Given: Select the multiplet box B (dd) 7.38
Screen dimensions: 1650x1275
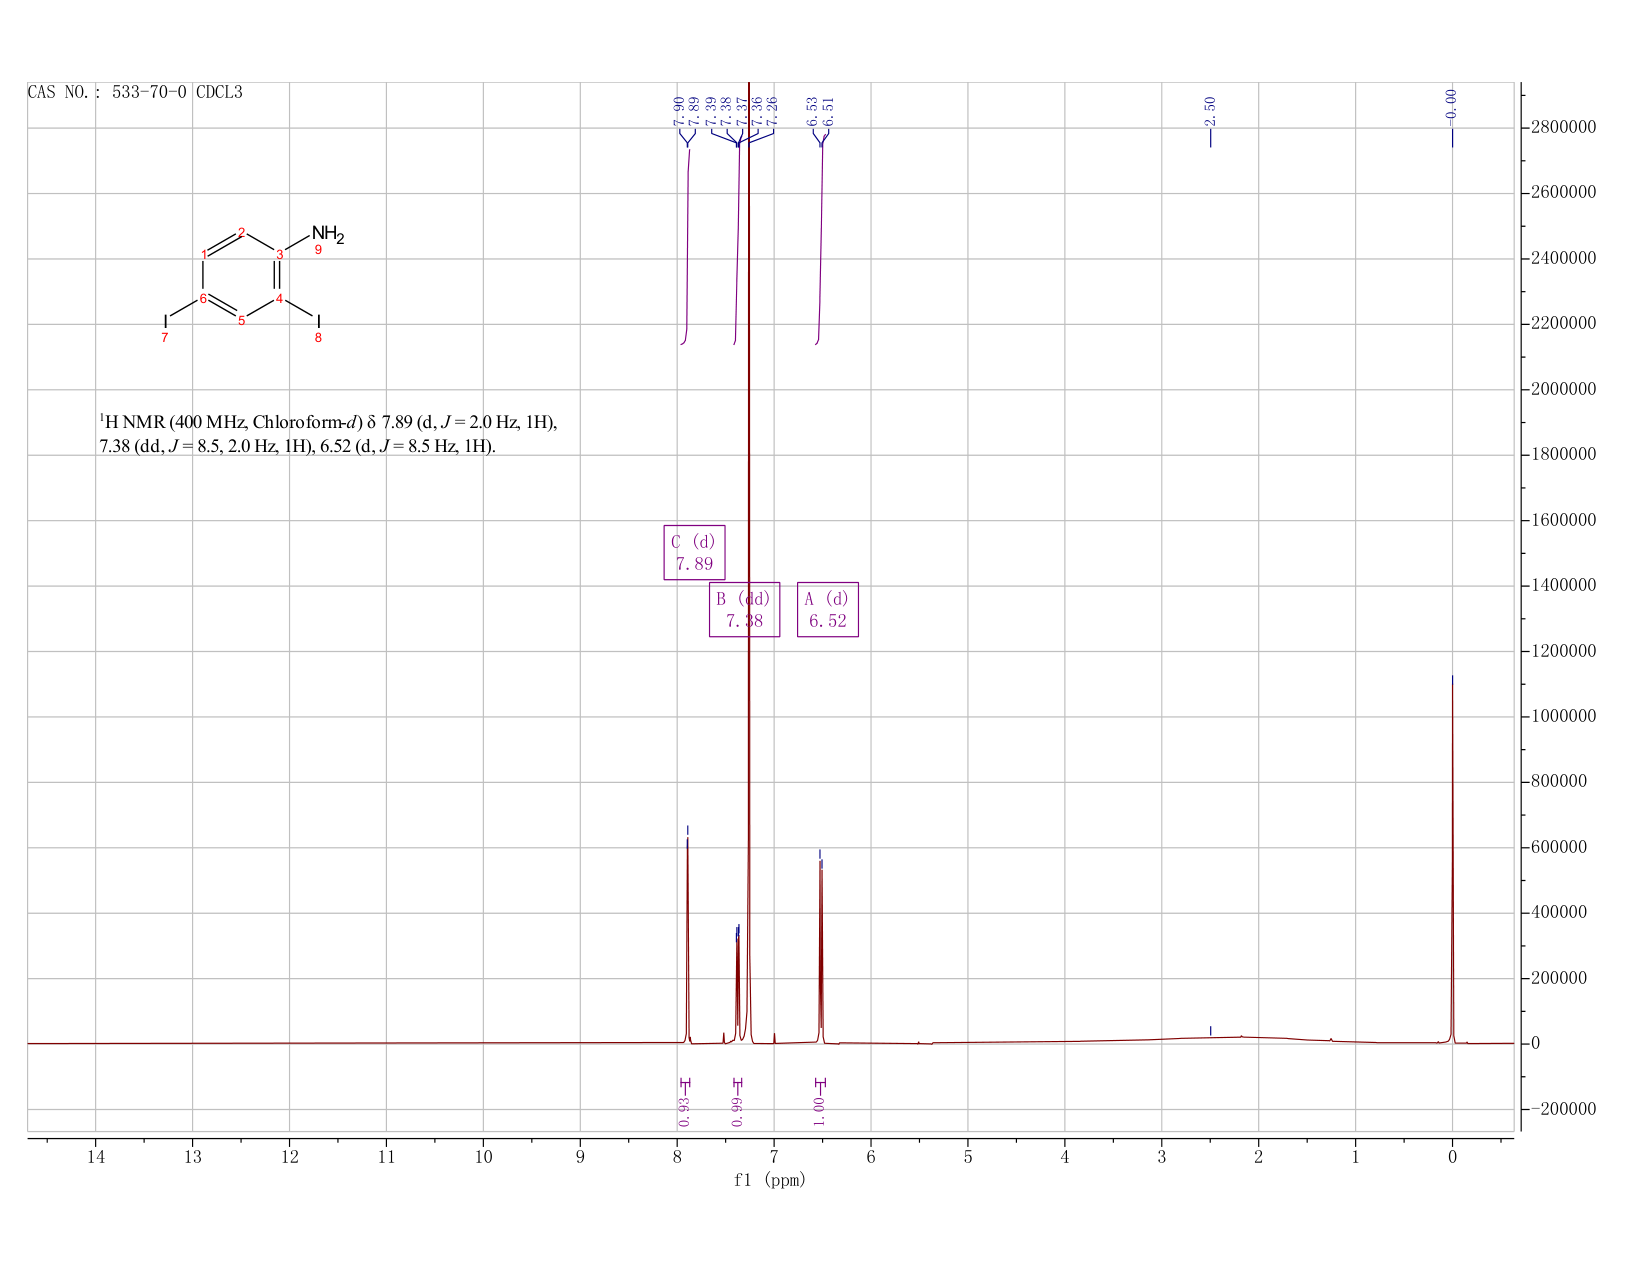Looking at the screenshot, I should (744, 609).
